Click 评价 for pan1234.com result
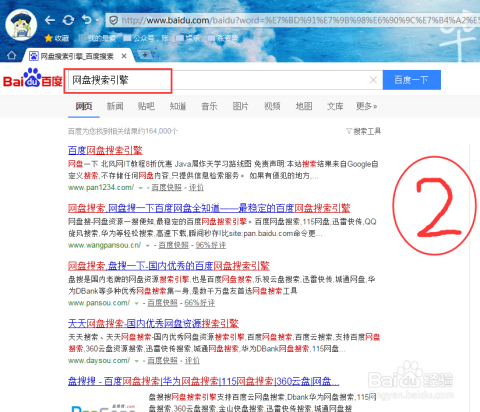 point(196,188)
